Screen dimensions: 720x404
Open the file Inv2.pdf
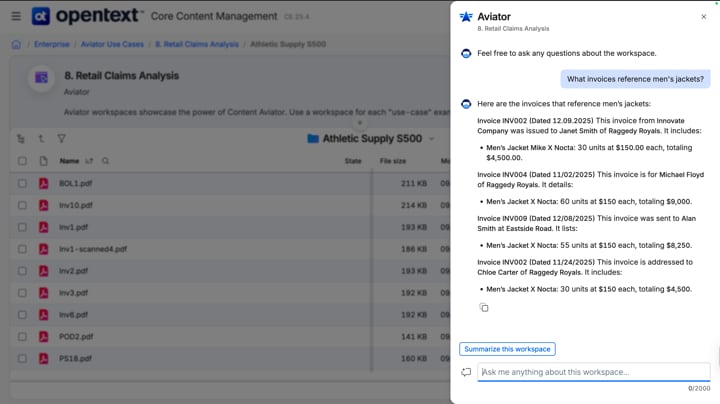coord(73,271)
